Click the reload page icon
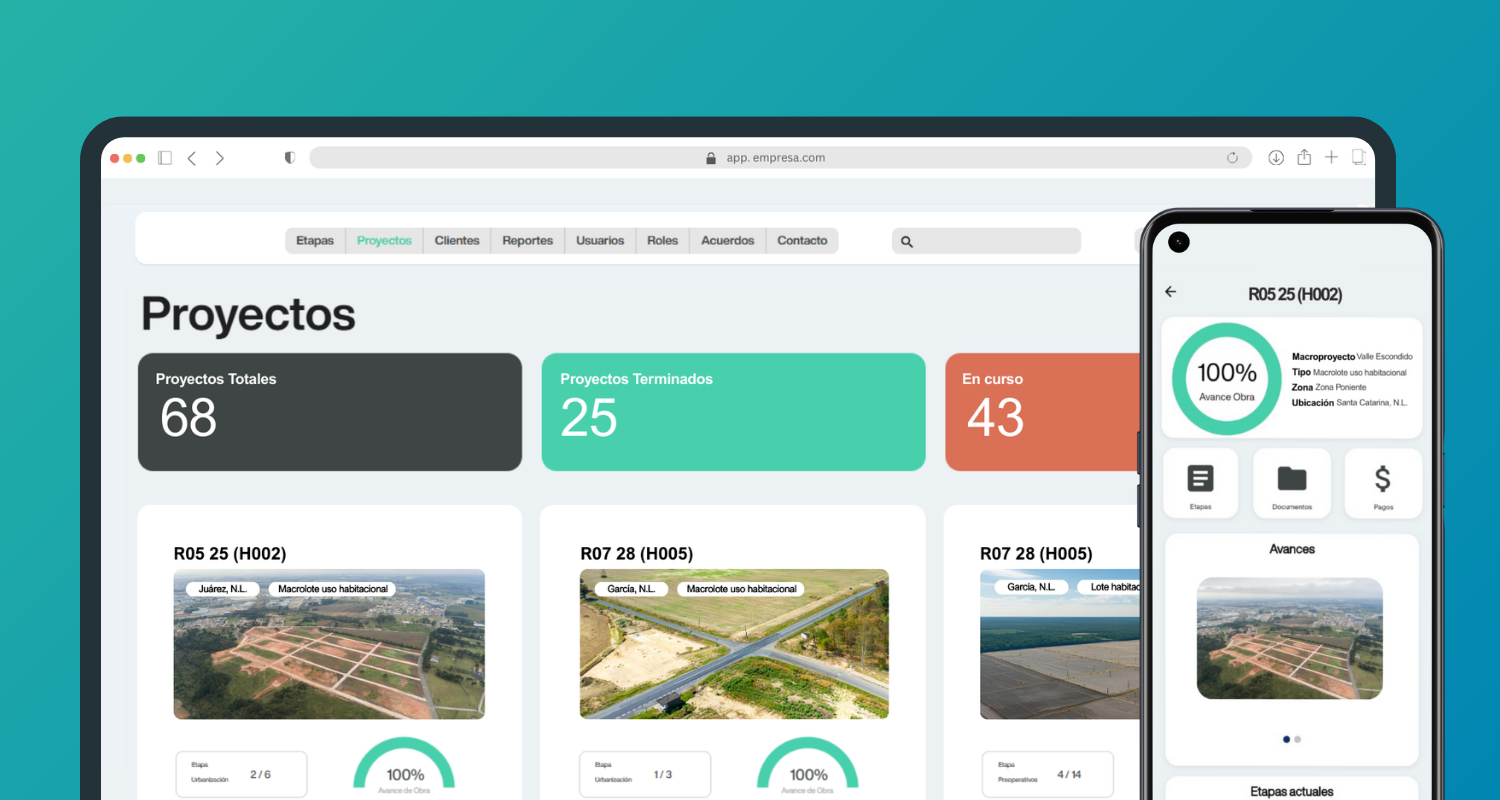 point(1232,158)
